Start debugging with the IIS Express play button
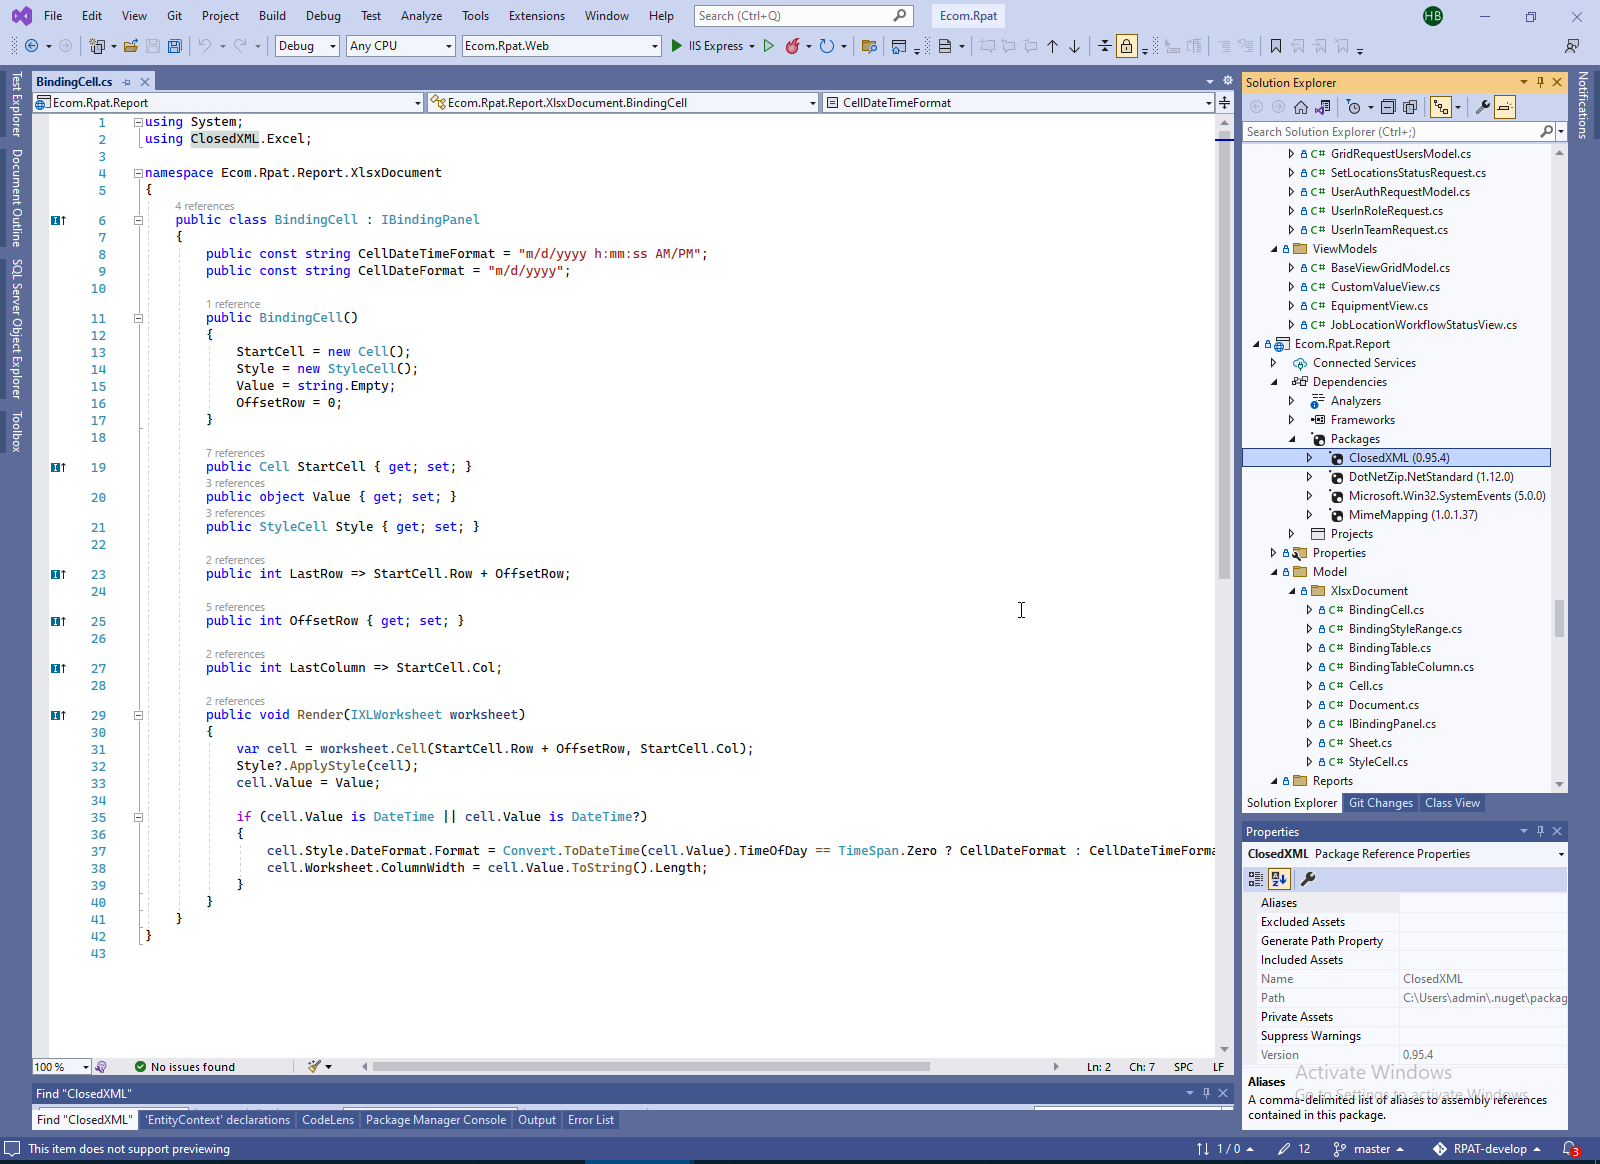The width and height of the screenshot is (1600, 1164). pos(678,46)
